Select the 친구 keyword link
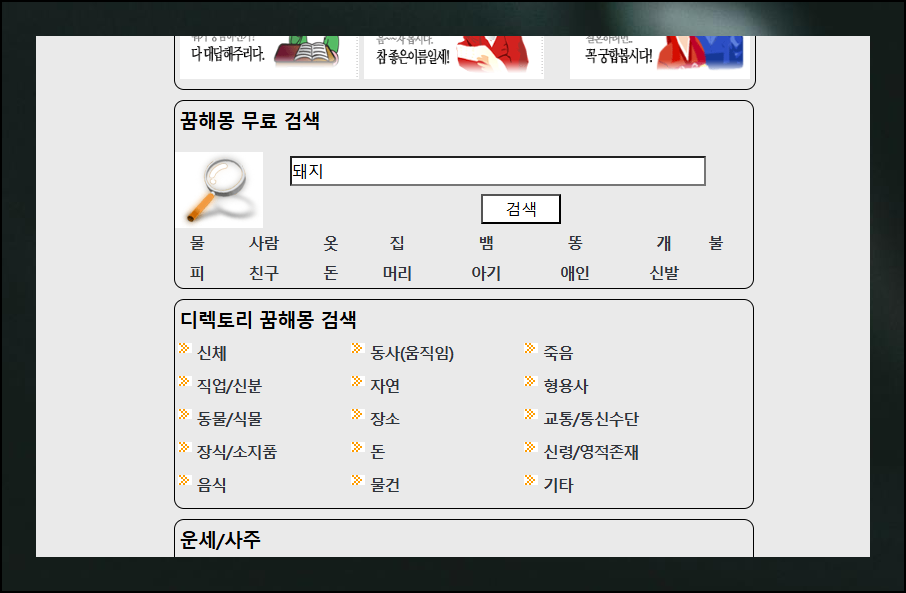This screenshot has height=593, width=906. click(264, 273)
